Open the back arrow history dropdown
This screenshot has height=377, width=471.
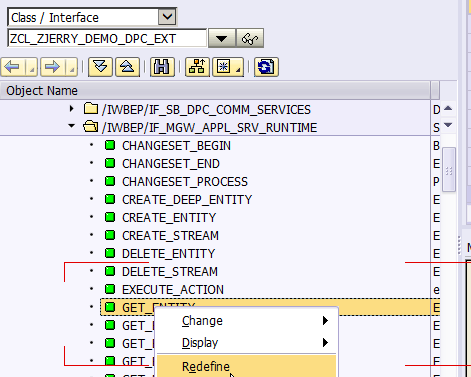tap(31, 67)
